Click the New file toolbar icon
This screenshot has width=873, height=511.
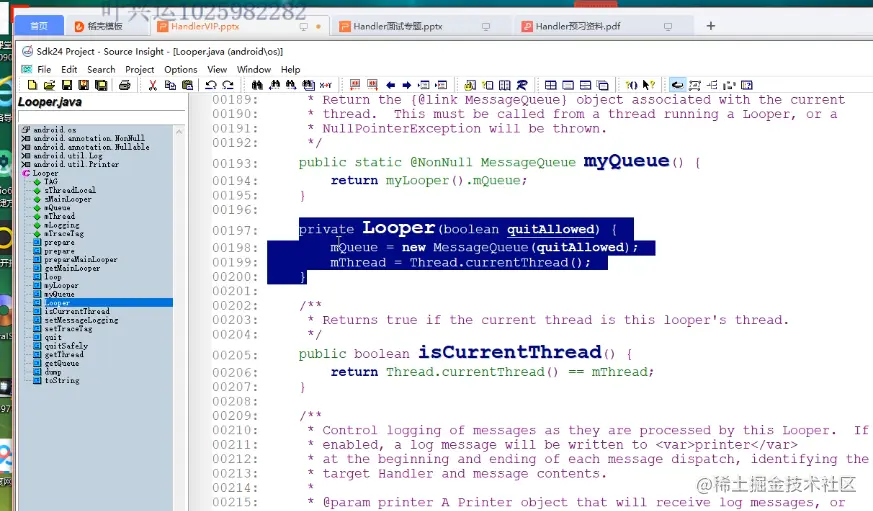[32, 85]
